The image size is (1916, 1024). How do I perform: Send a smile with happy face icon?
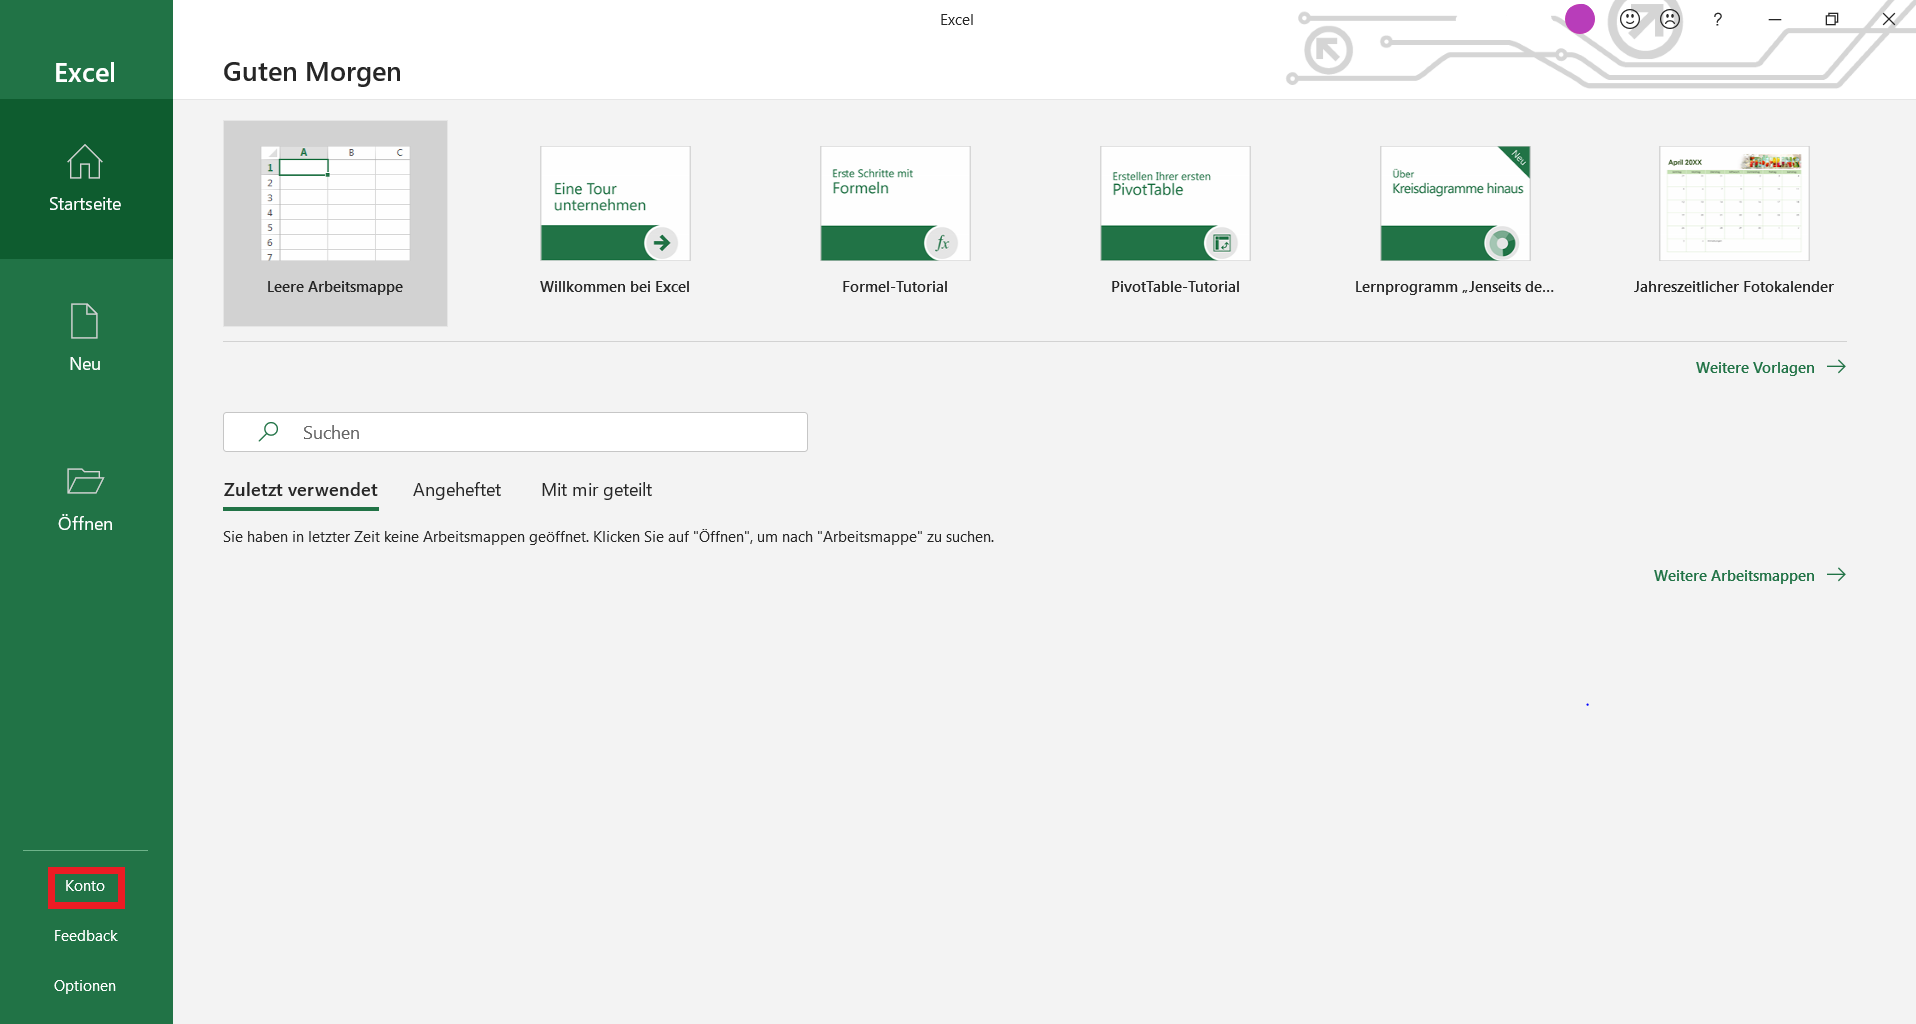[x=1630, y=19]
